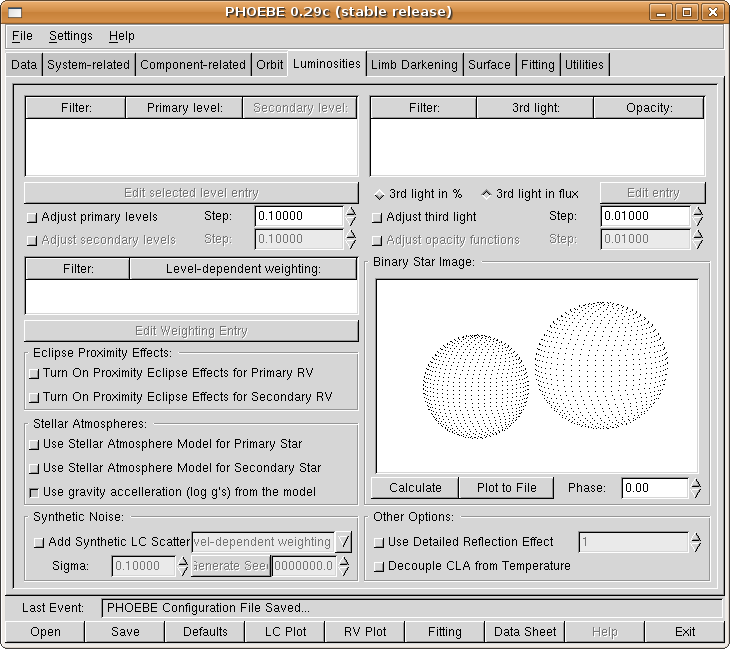Open the LC Plot window
Image resolution: width=730 pixels, height=649 pixels.
285,632
